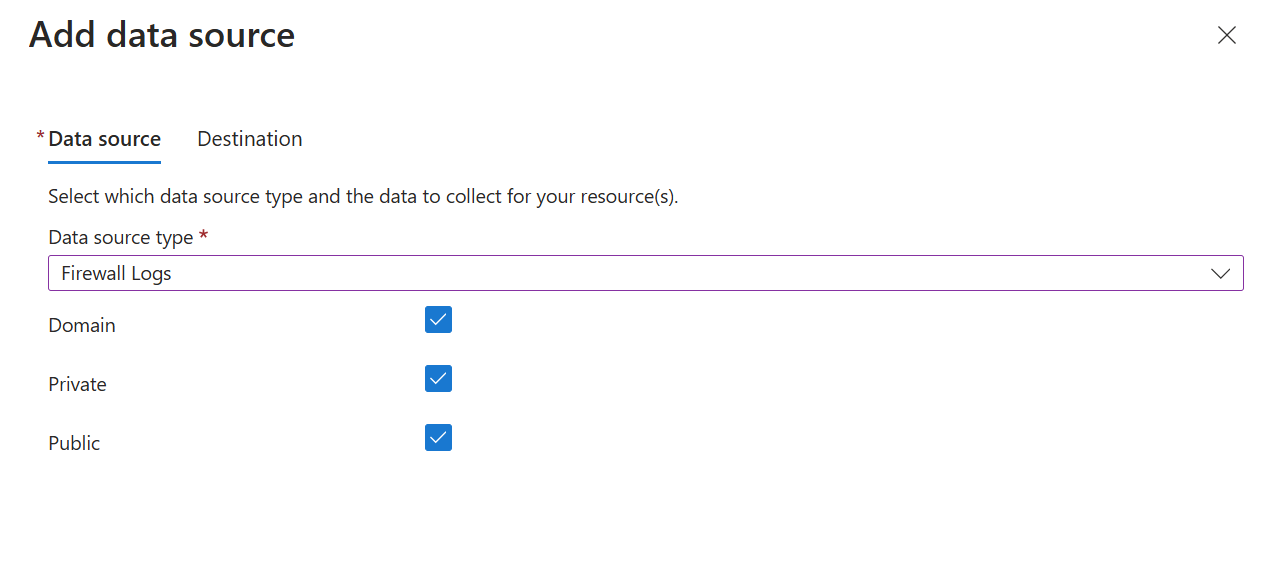The image size is (1279, 575).
Task: Expand the Firewall Logs combo box
Action: click(x=646, y=273)
